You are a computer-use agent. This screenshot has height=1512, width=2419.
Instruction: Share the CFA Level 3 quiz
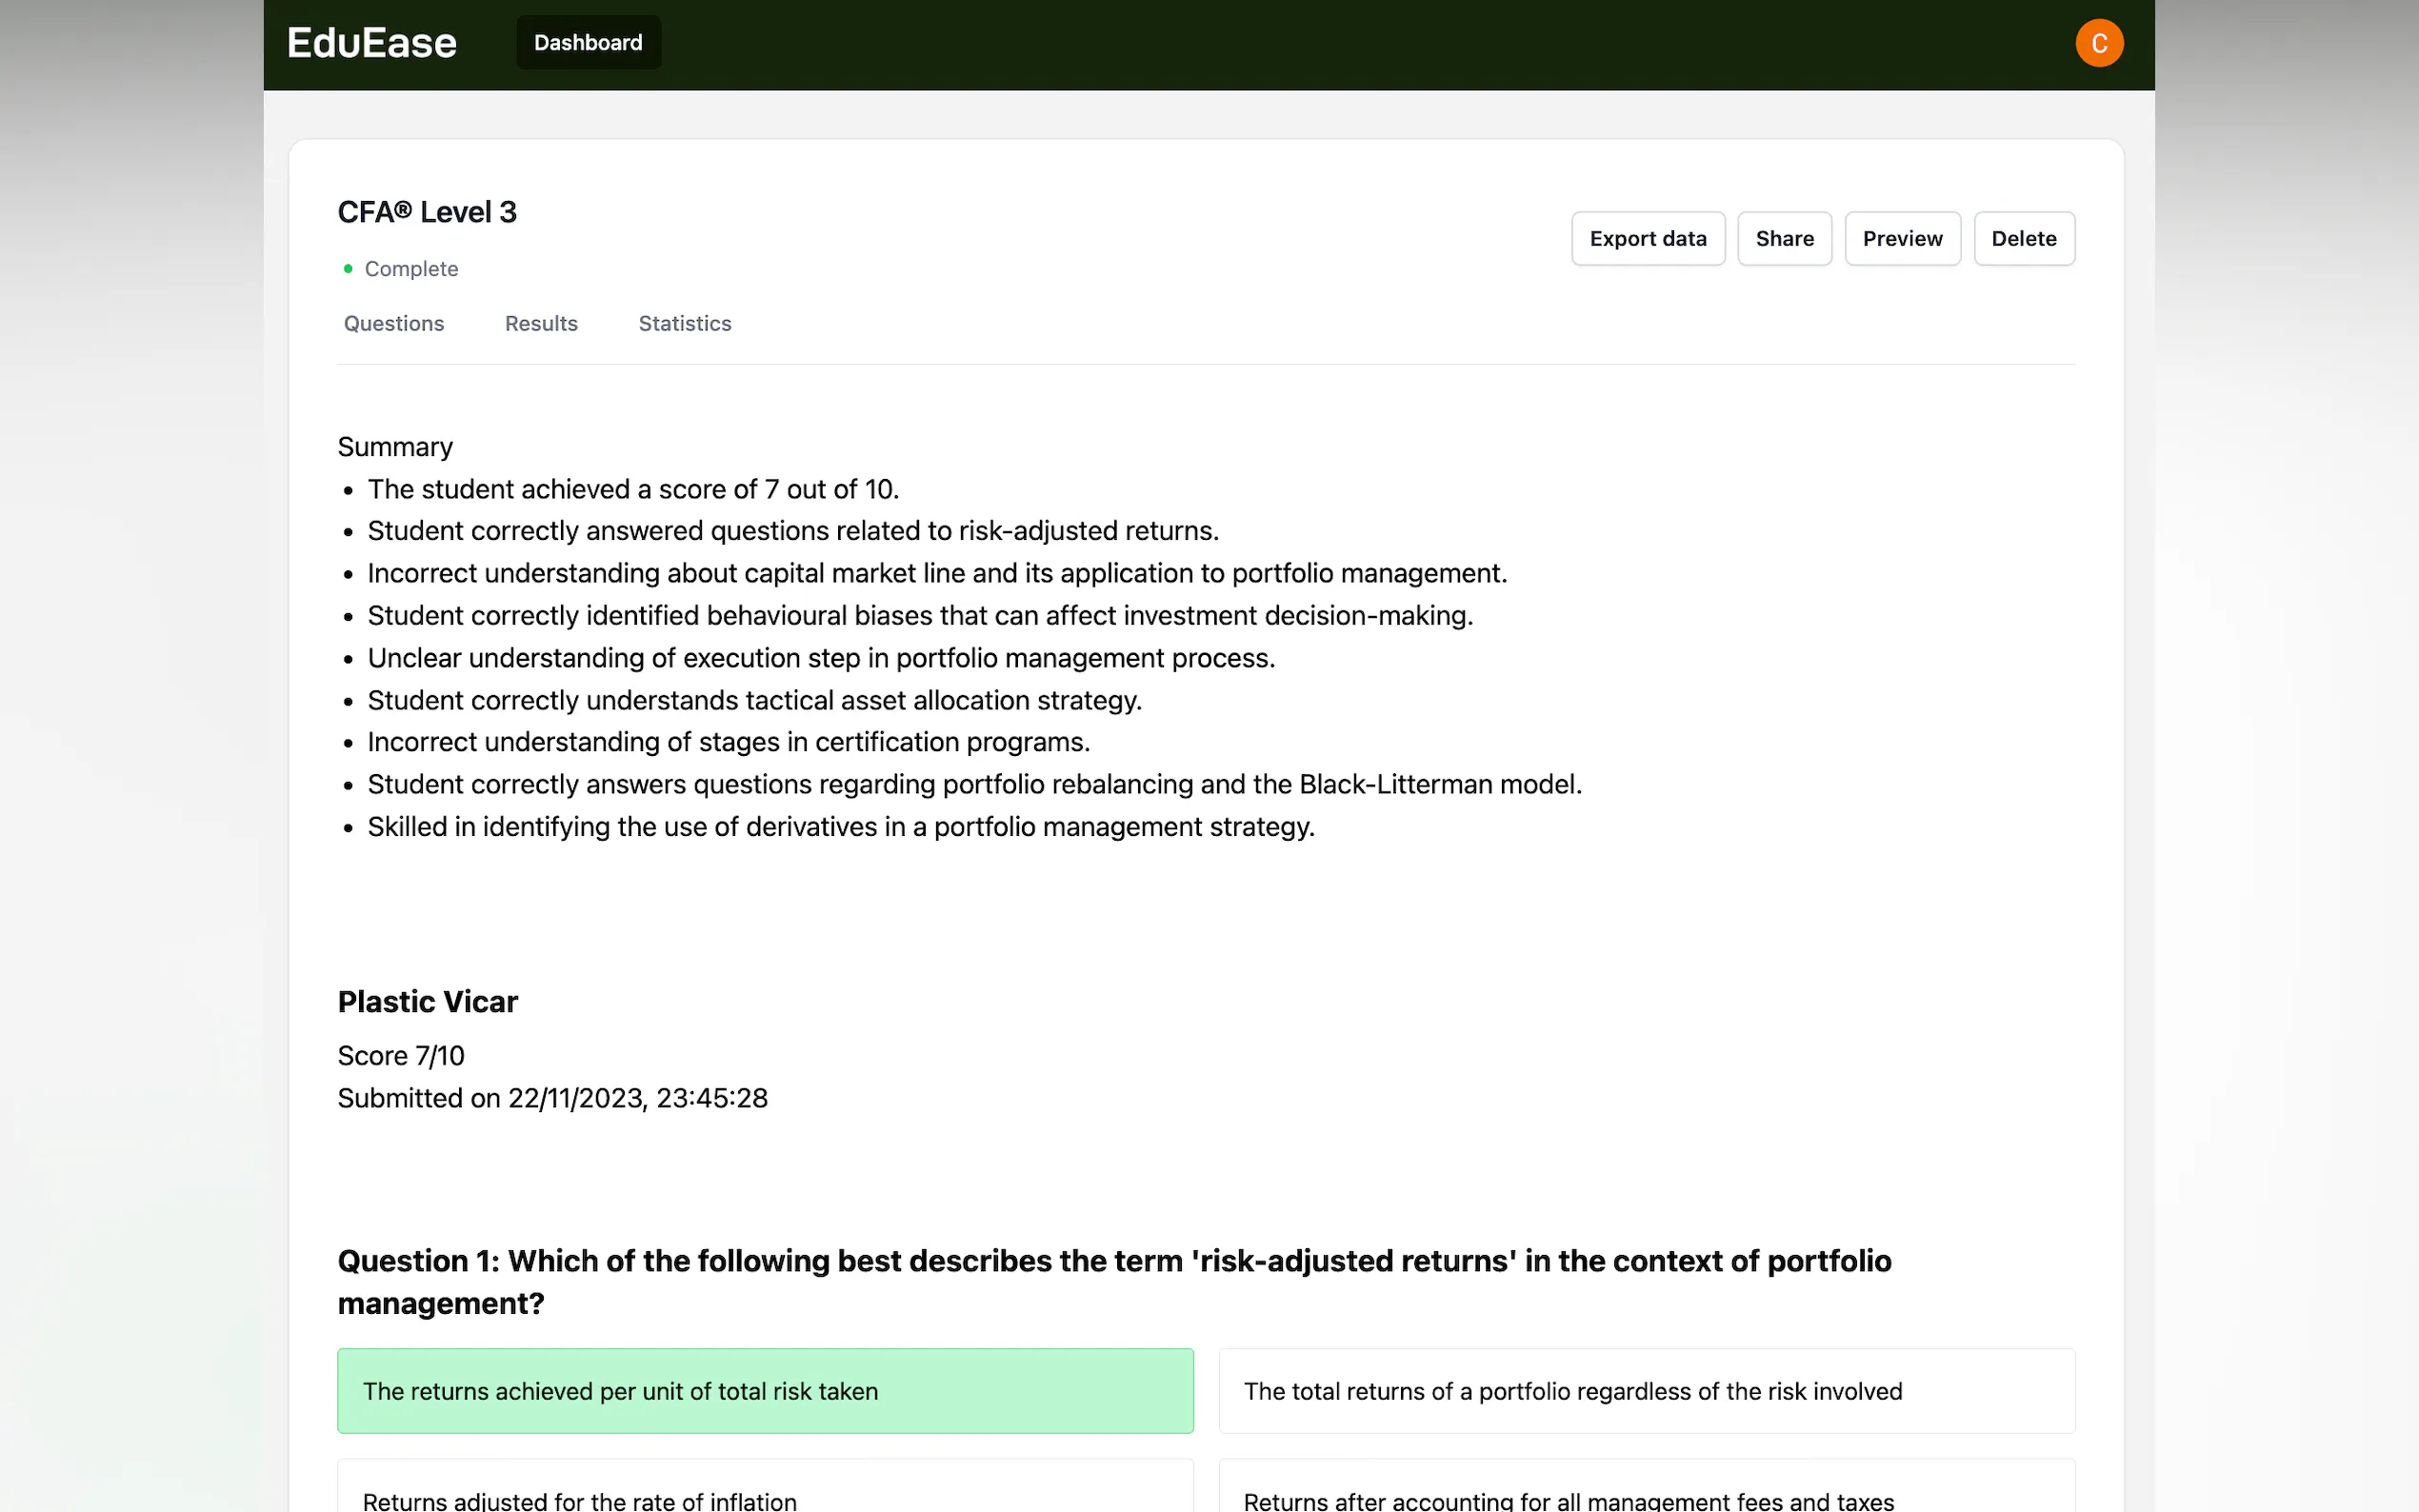click(x=1784, y=238)
